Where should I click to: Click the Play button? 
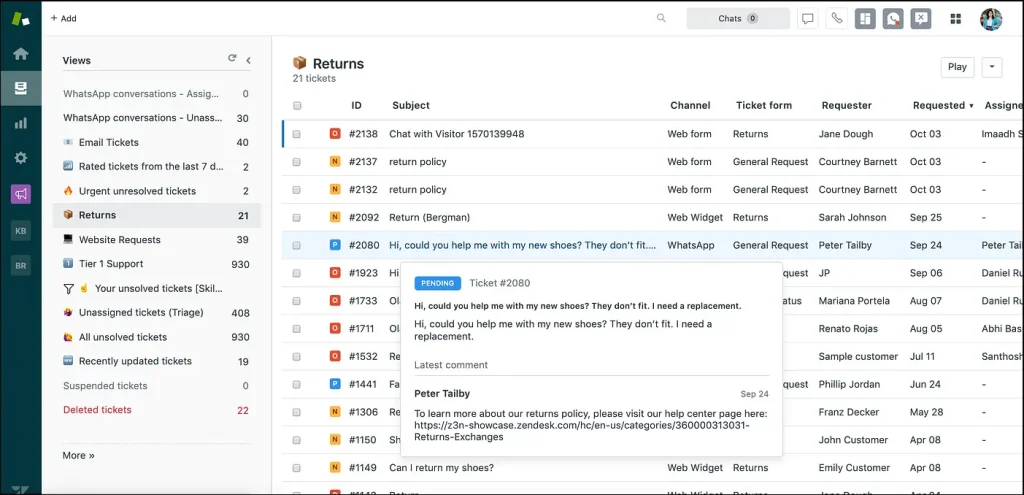pos(957,67)
